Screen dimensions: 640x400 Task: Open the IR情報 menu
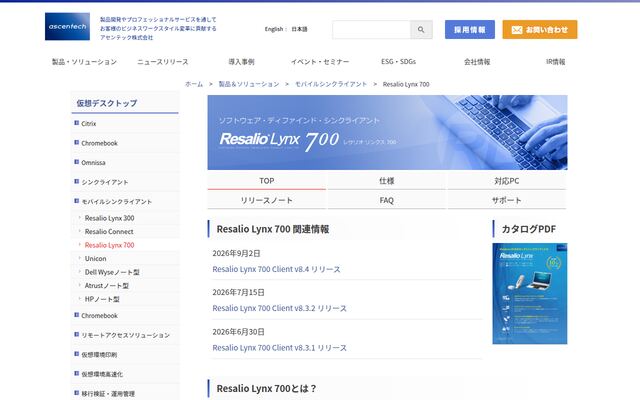pos(556,62)
